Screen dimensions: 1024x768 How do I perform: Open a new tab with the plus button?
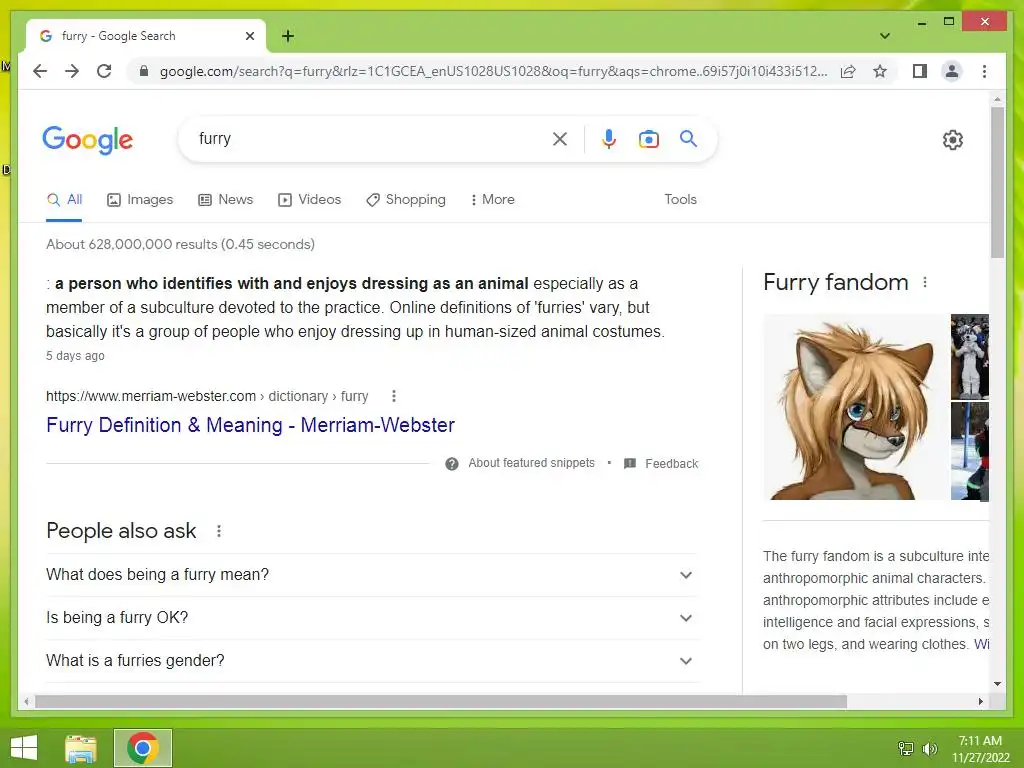[x=287, y=36]
